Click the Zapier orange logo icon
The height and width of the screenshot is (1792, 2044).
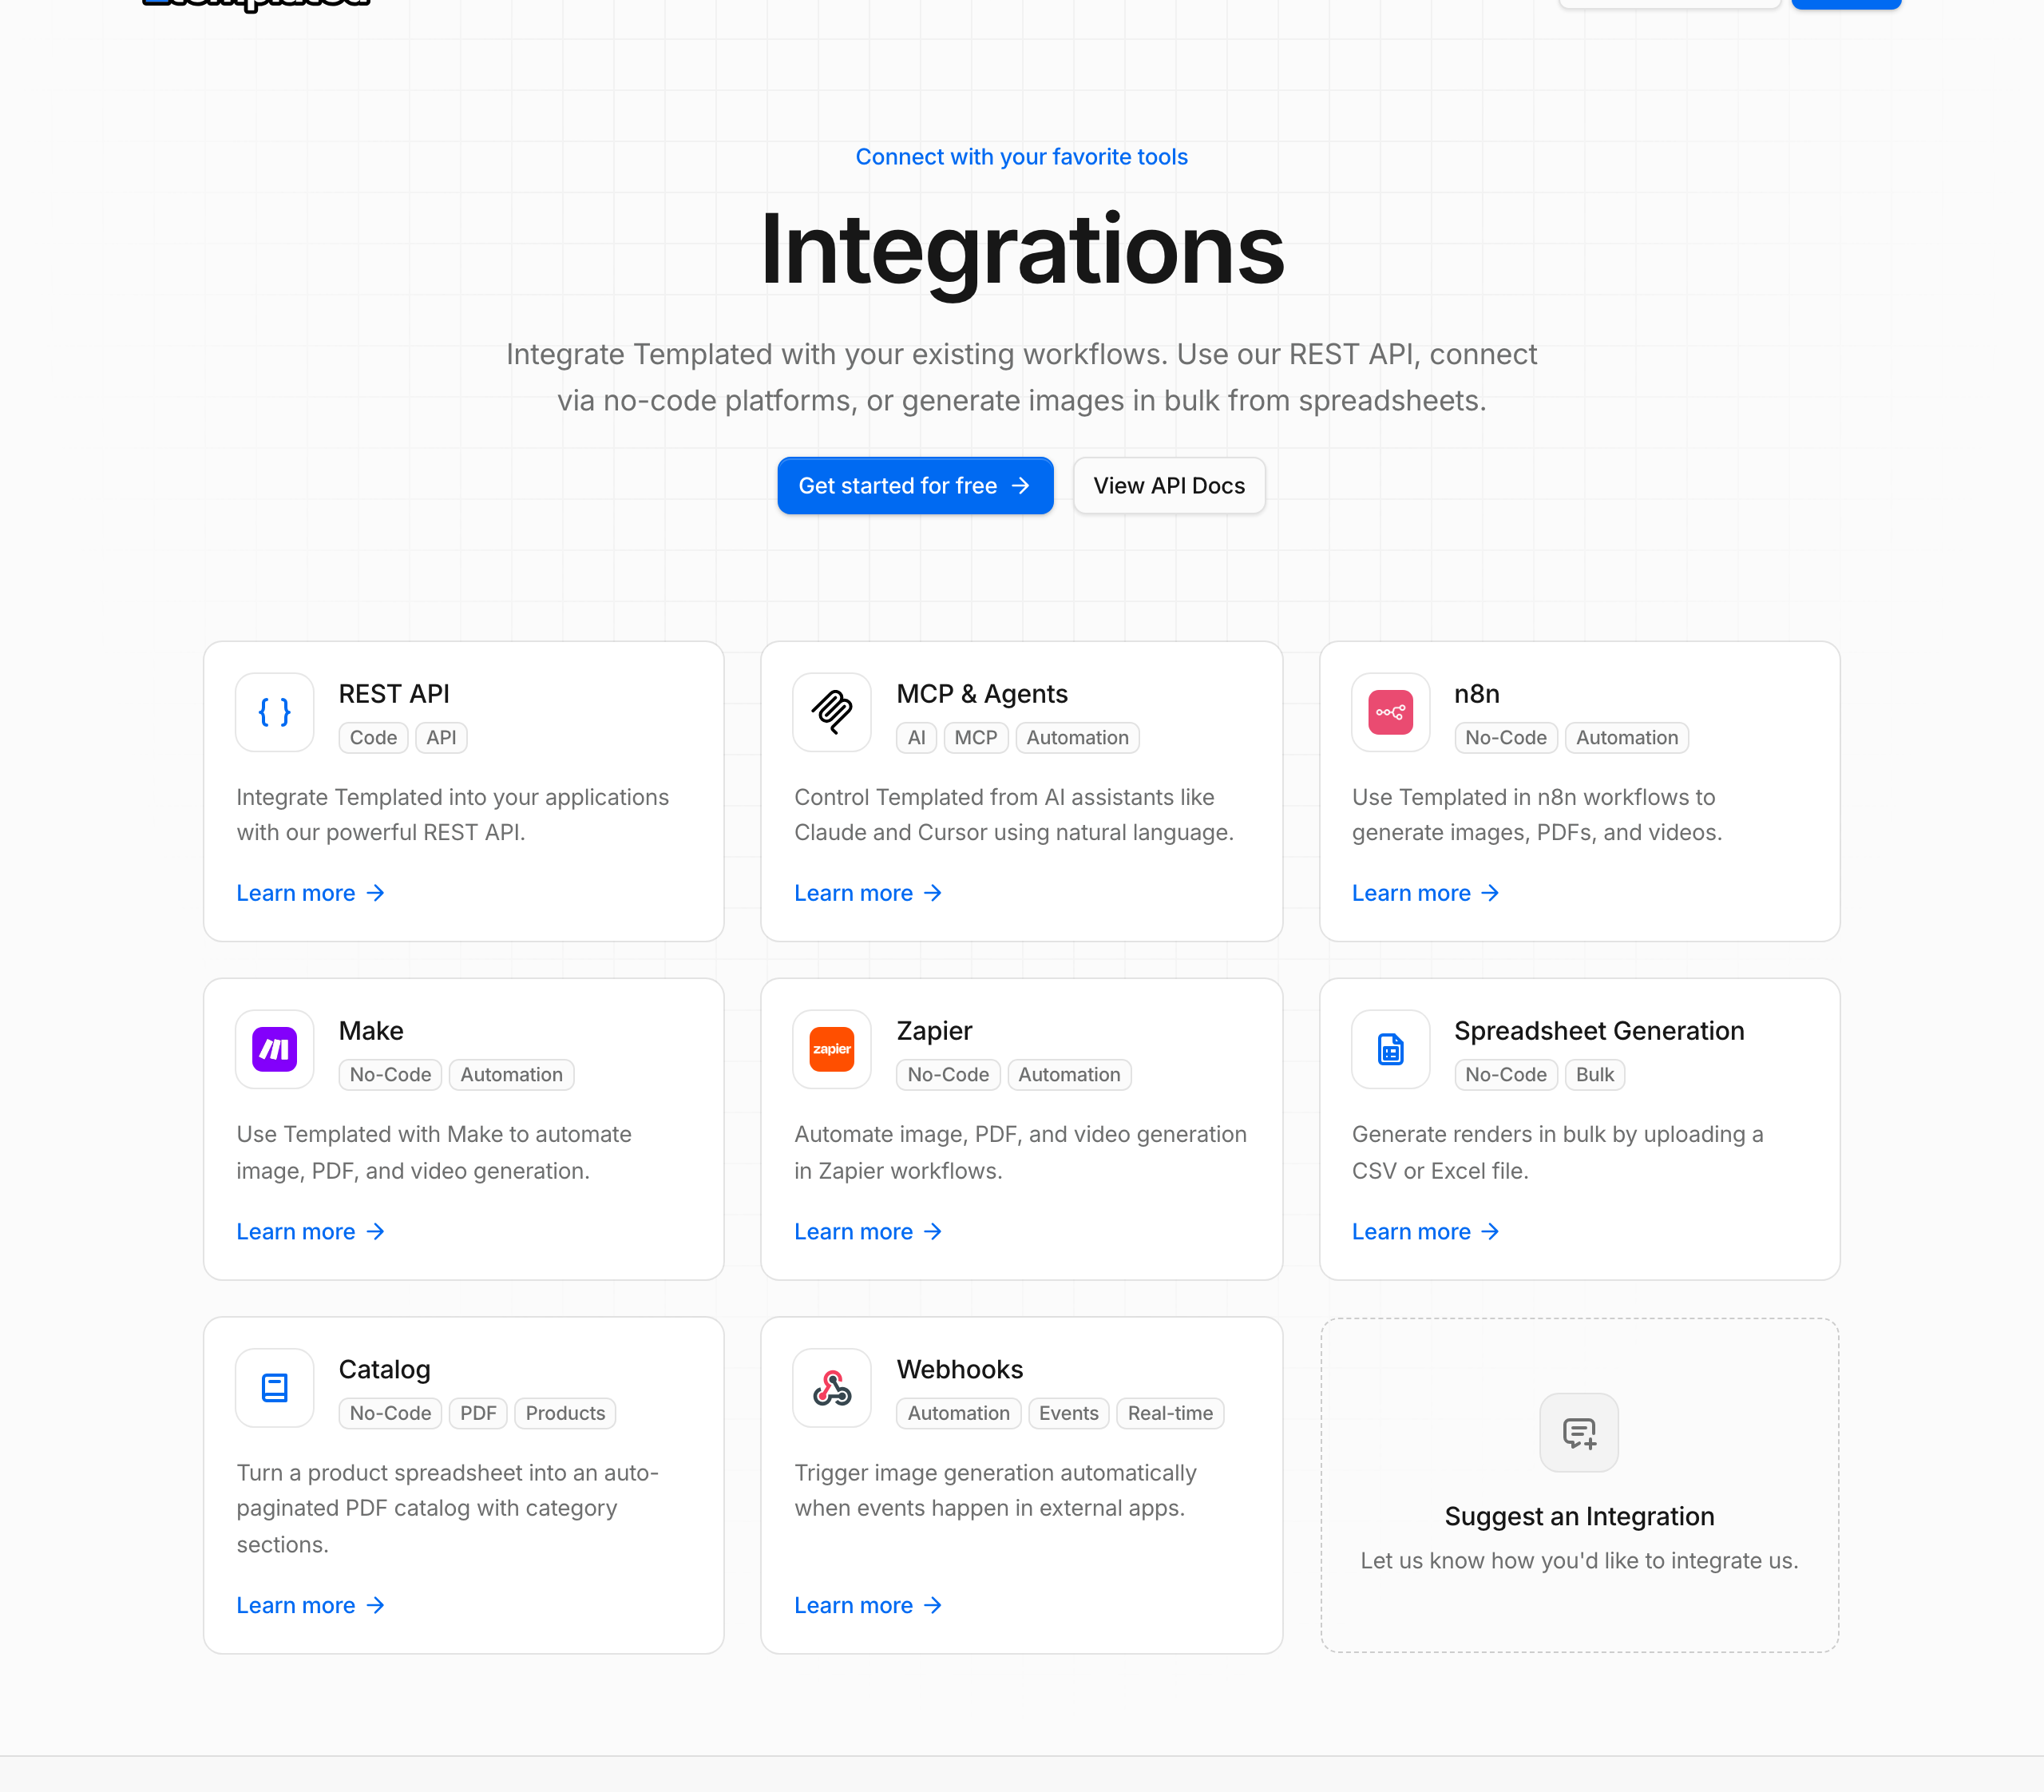click(832, 1049)
